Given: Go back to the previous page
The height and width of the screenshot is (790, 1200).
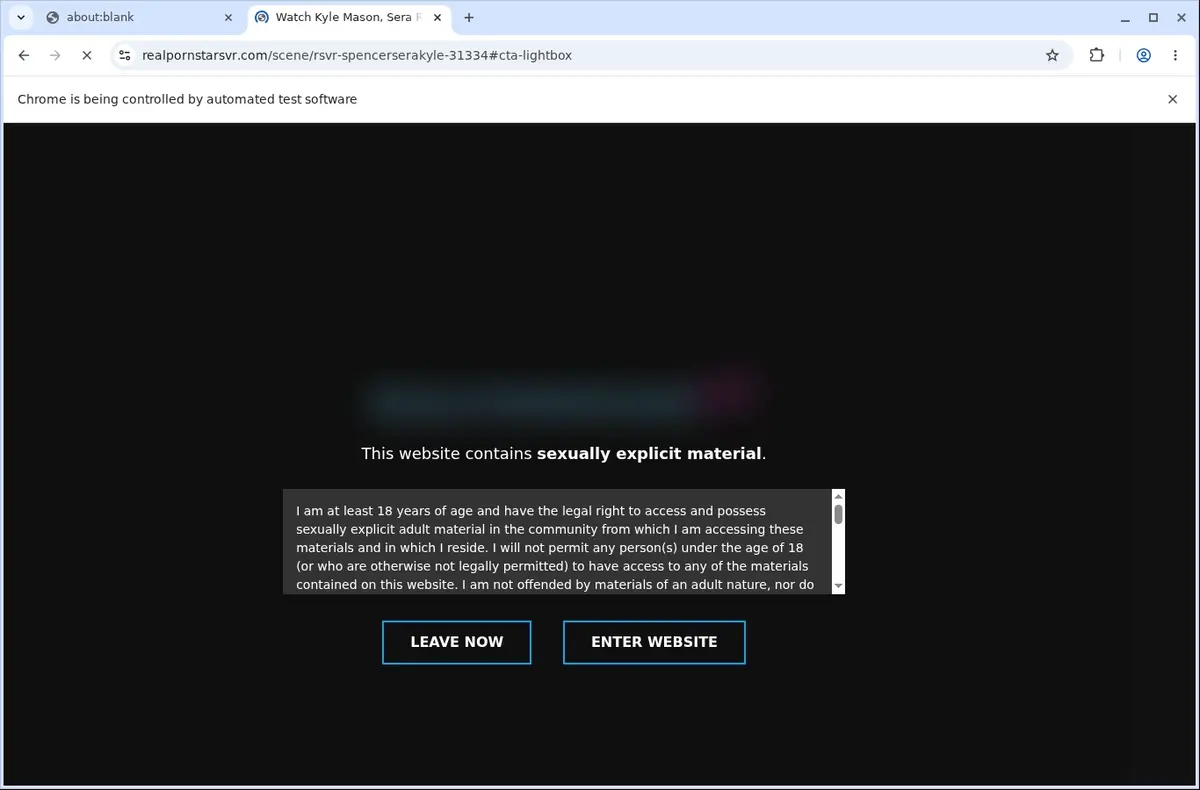Looking at the screenshot, I should (x=24, y=56).
